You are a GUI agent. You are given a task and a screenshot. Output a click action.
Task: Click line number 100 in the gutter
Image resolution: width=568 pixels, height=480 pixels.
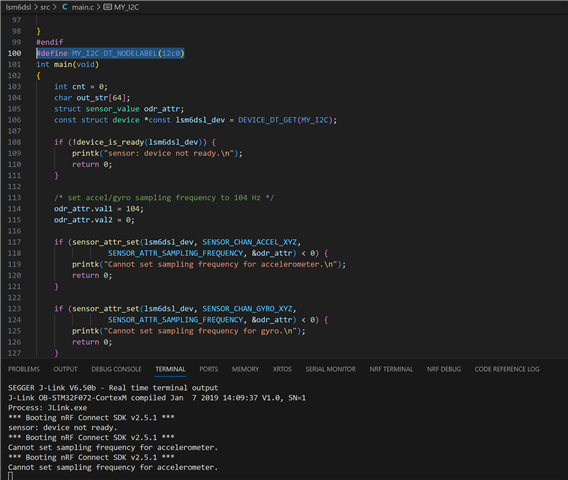pos(14,53)
